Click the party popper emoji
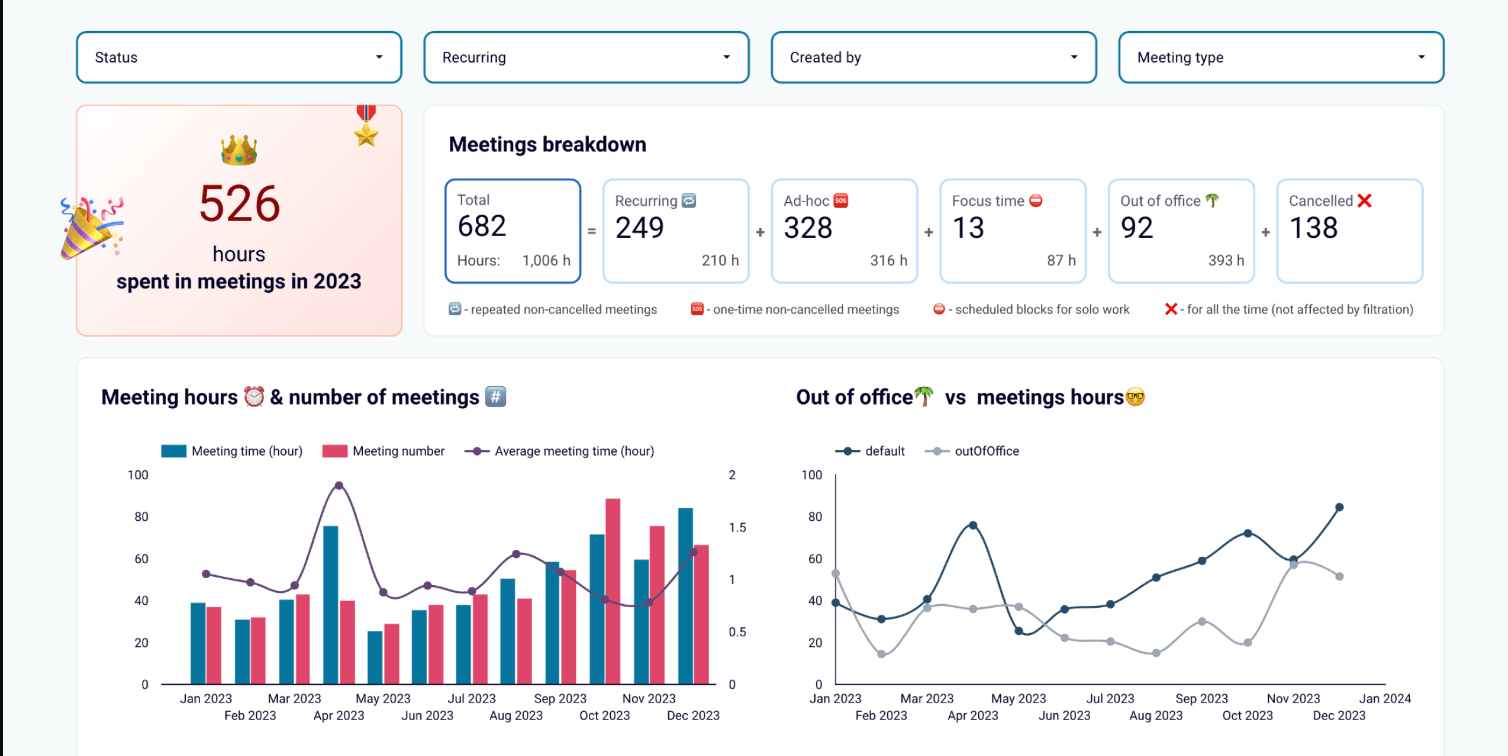 pyautogui.click(x=88, y=228)
